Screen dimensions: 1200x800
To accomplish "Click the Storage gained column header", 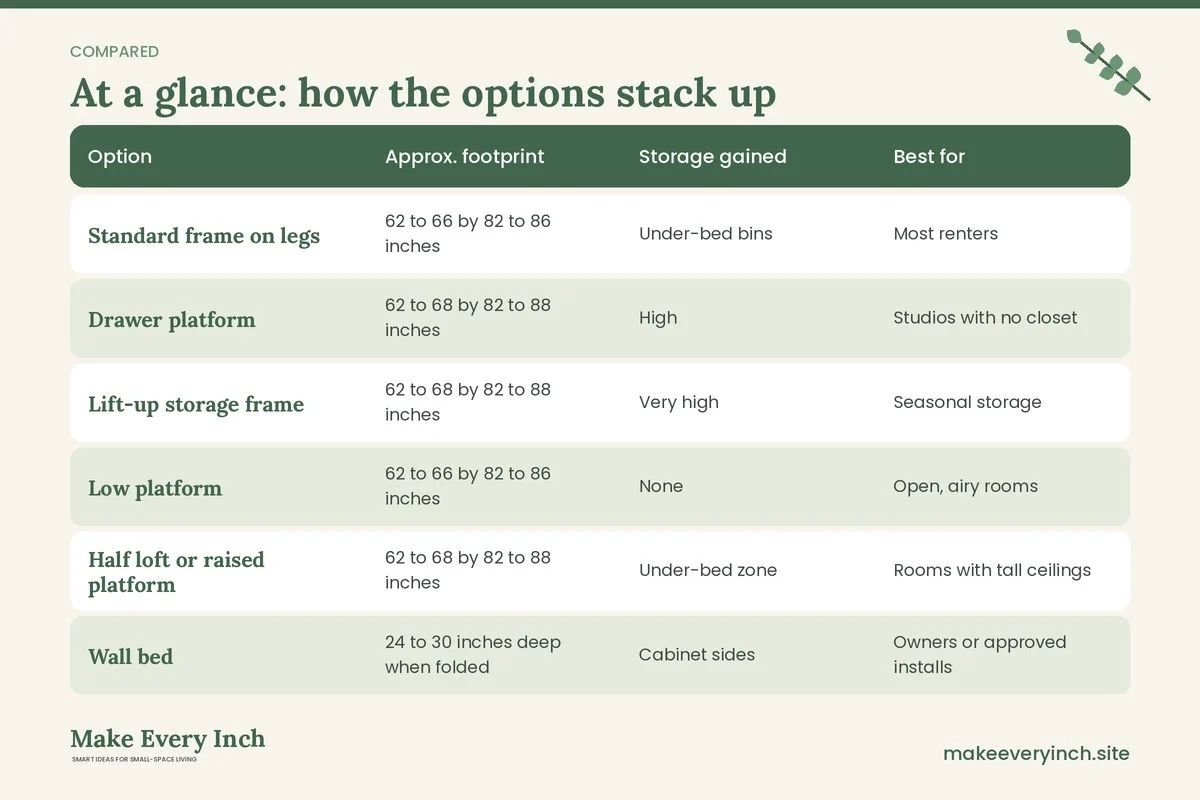I will tap(713, 156).
